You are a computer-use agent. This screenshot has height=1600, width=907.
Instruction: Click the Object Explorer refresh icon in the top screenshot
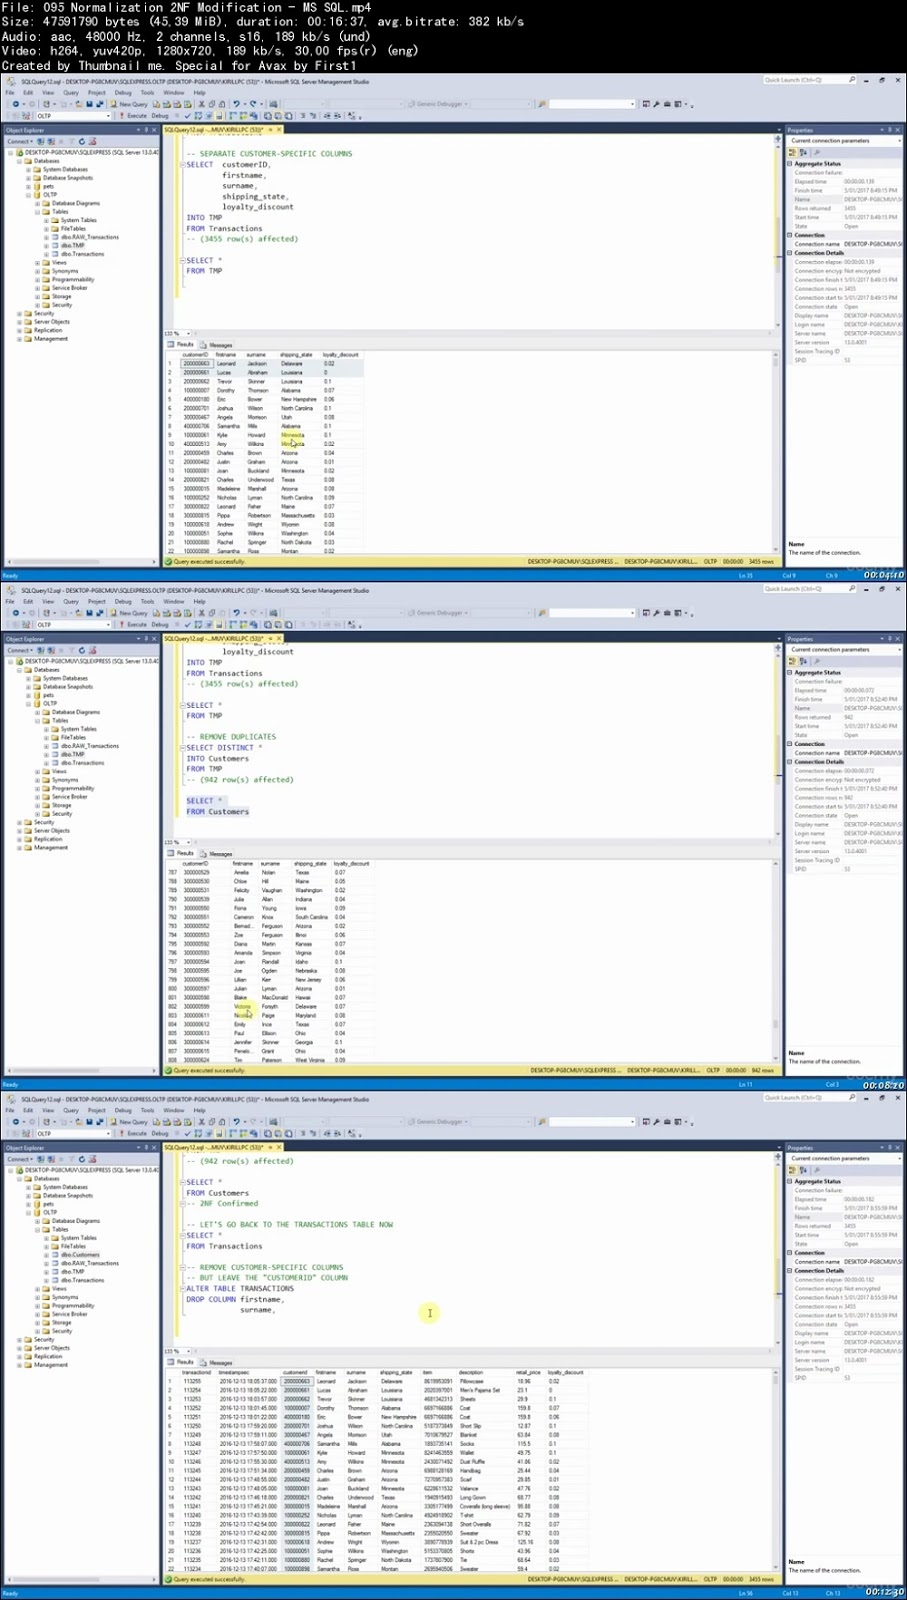coord(81,142)
